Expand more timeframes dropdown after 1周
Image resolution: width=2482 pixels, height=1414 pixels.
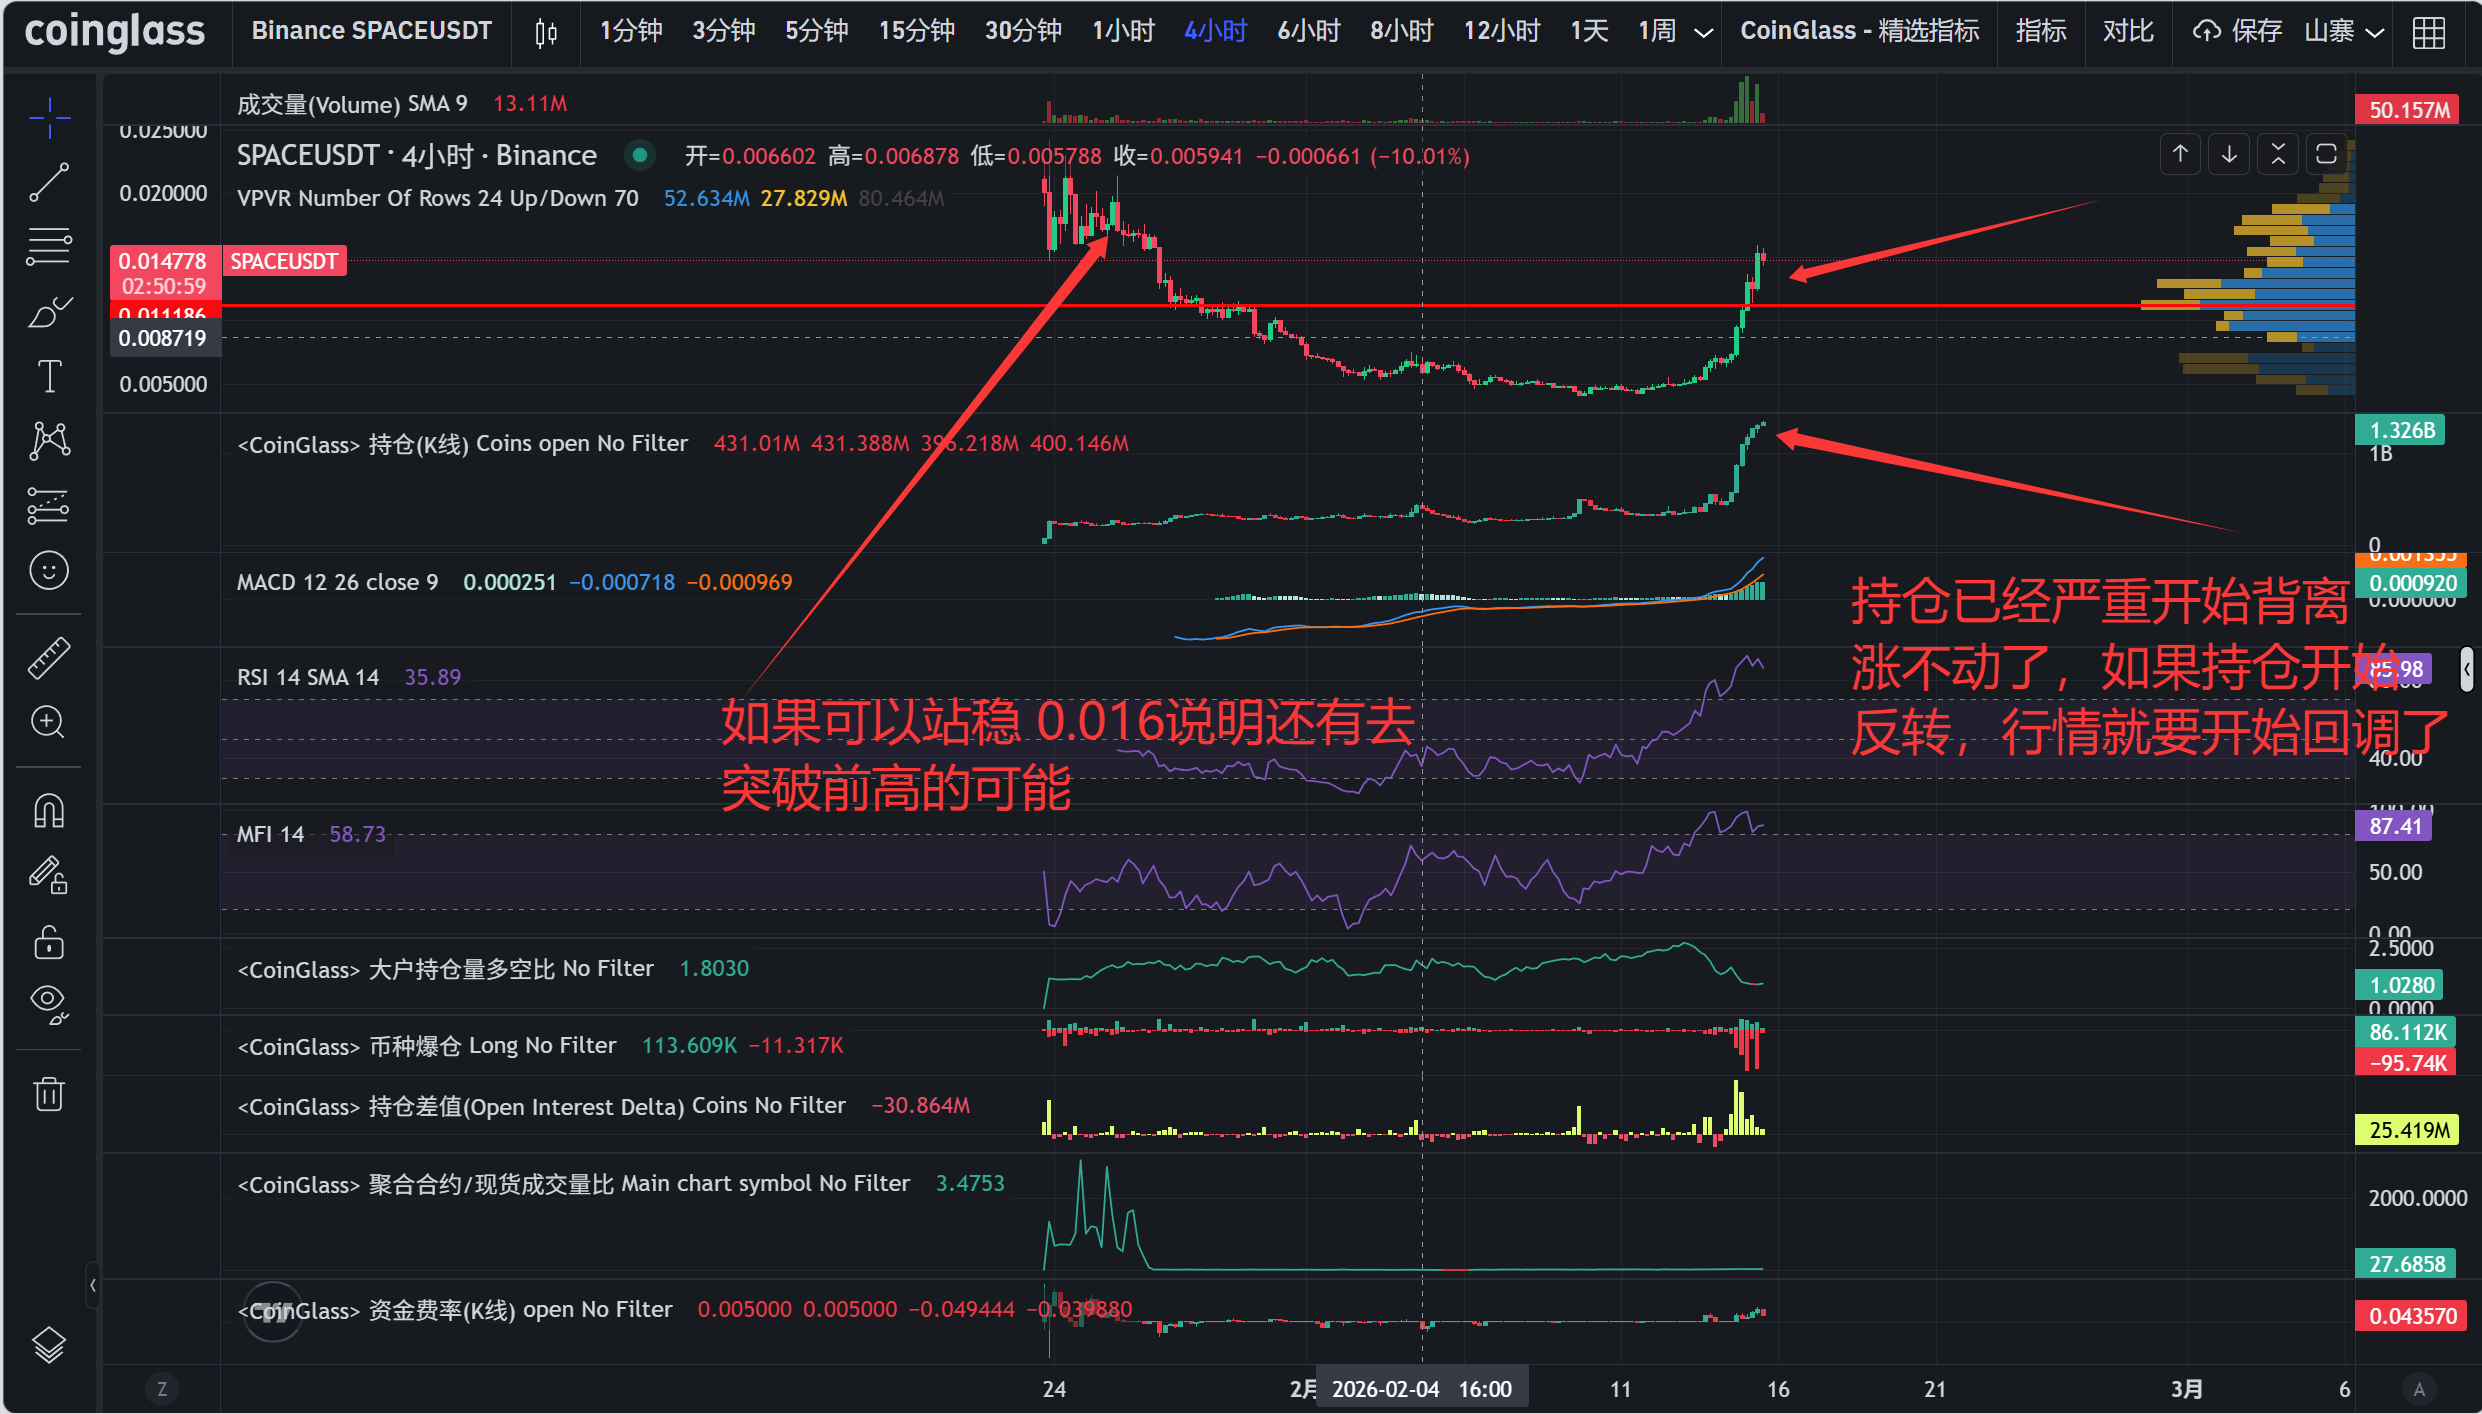tap(1703, 33)
